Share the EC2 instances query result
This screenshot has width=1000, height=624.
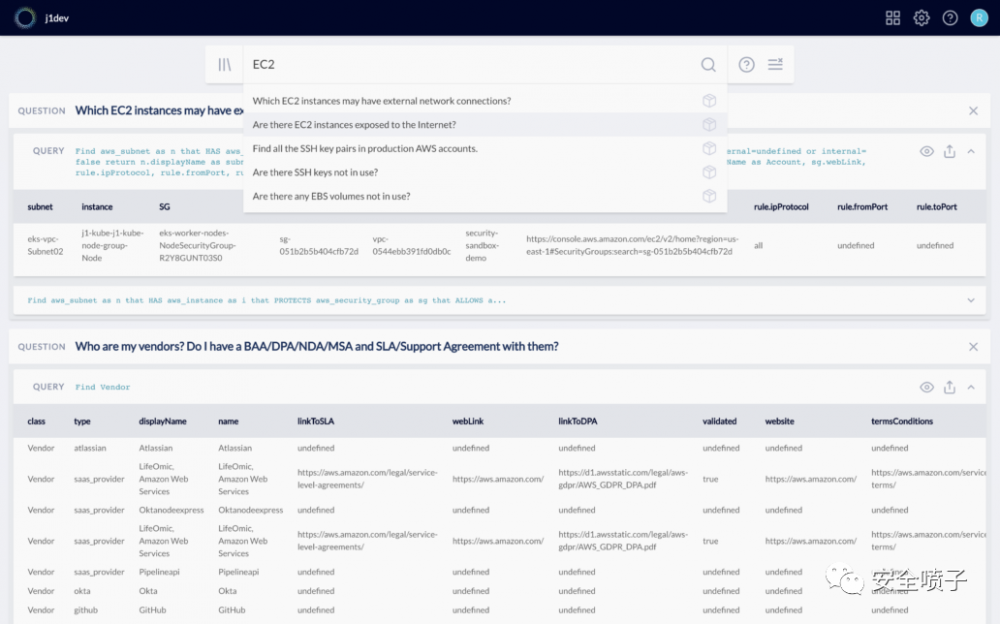tap(950, 151)
